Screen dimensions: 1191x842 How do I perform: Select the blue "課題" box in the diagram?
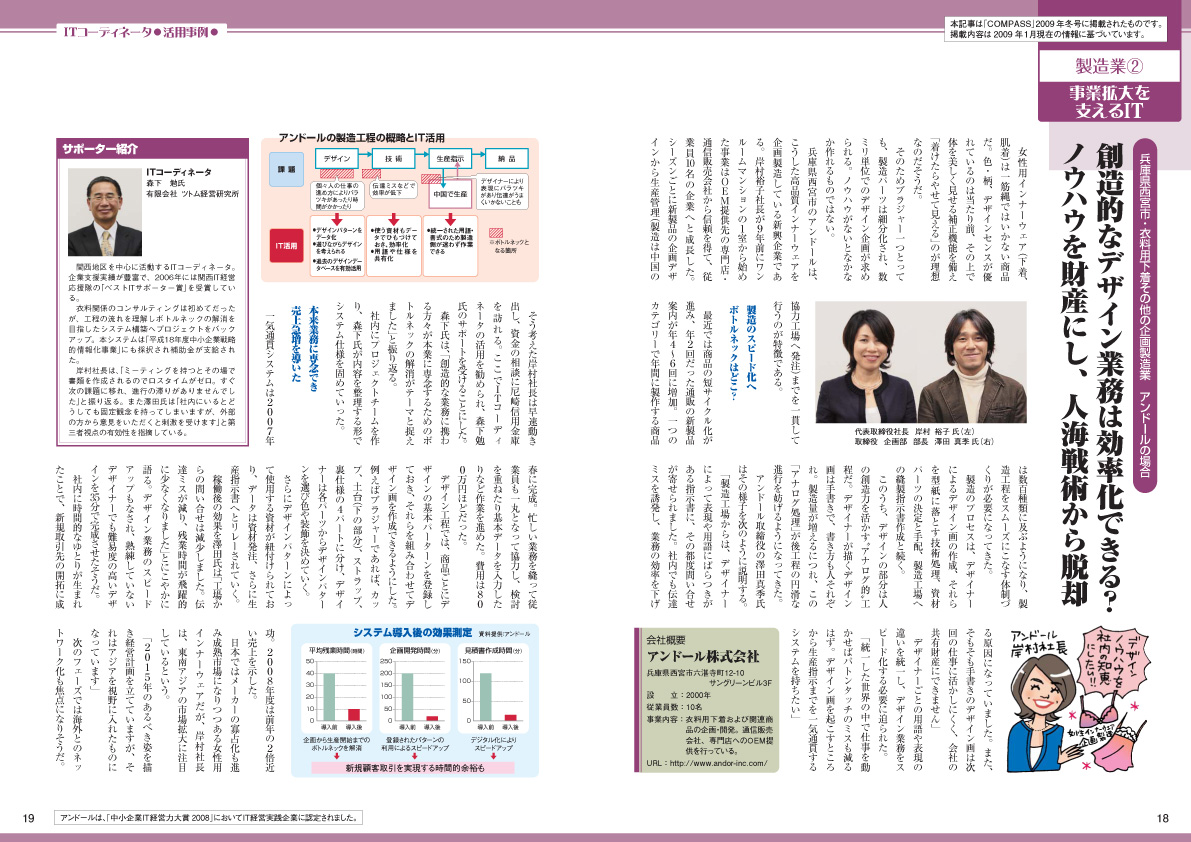(x=286, y=169)
